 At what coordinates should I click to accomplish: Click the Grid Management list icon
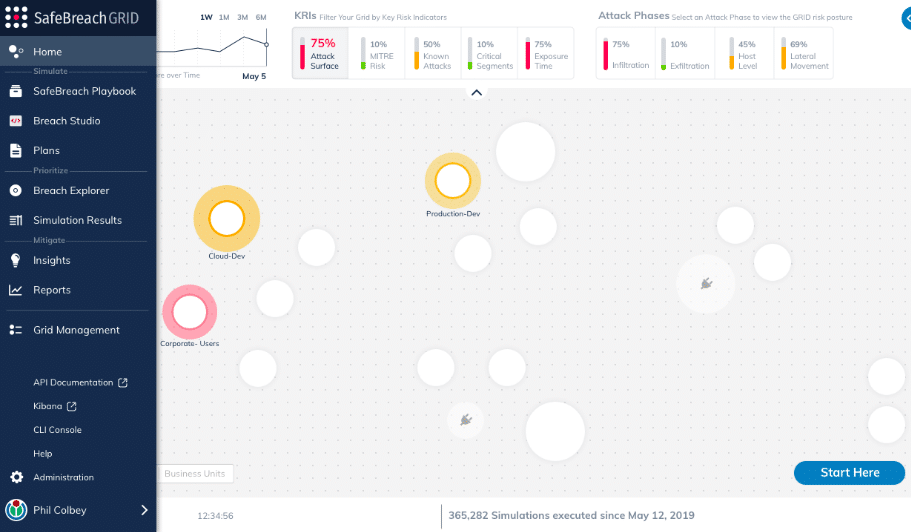pos(16,330)
